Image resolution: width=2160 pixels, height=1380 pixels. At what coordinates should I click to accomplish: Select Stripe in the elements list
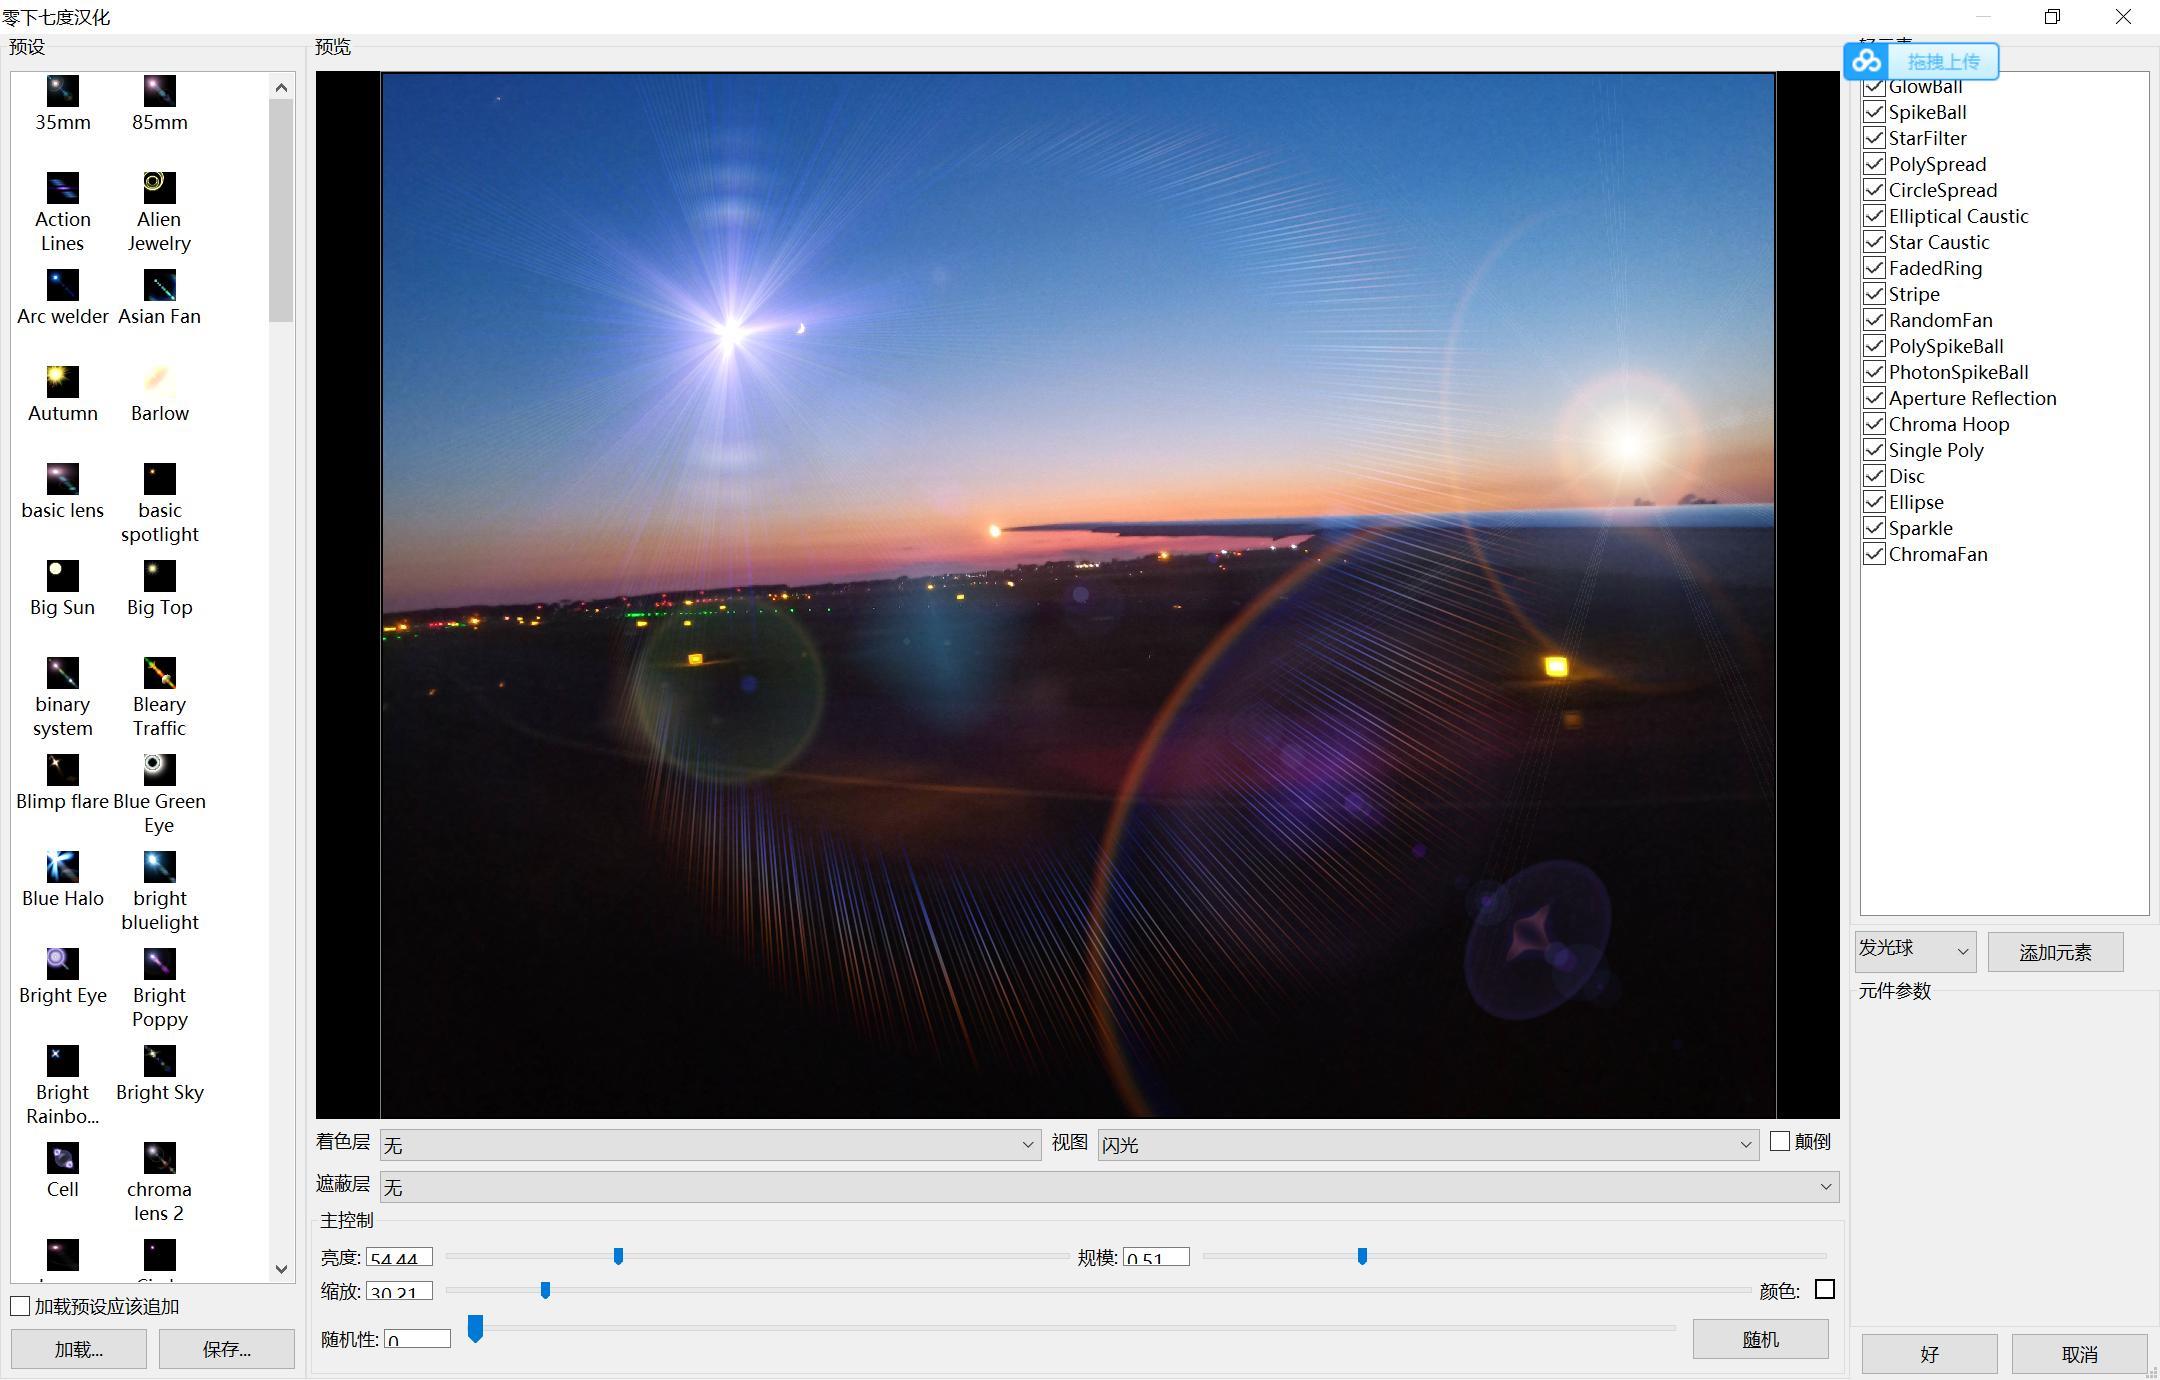[1914, 294]
